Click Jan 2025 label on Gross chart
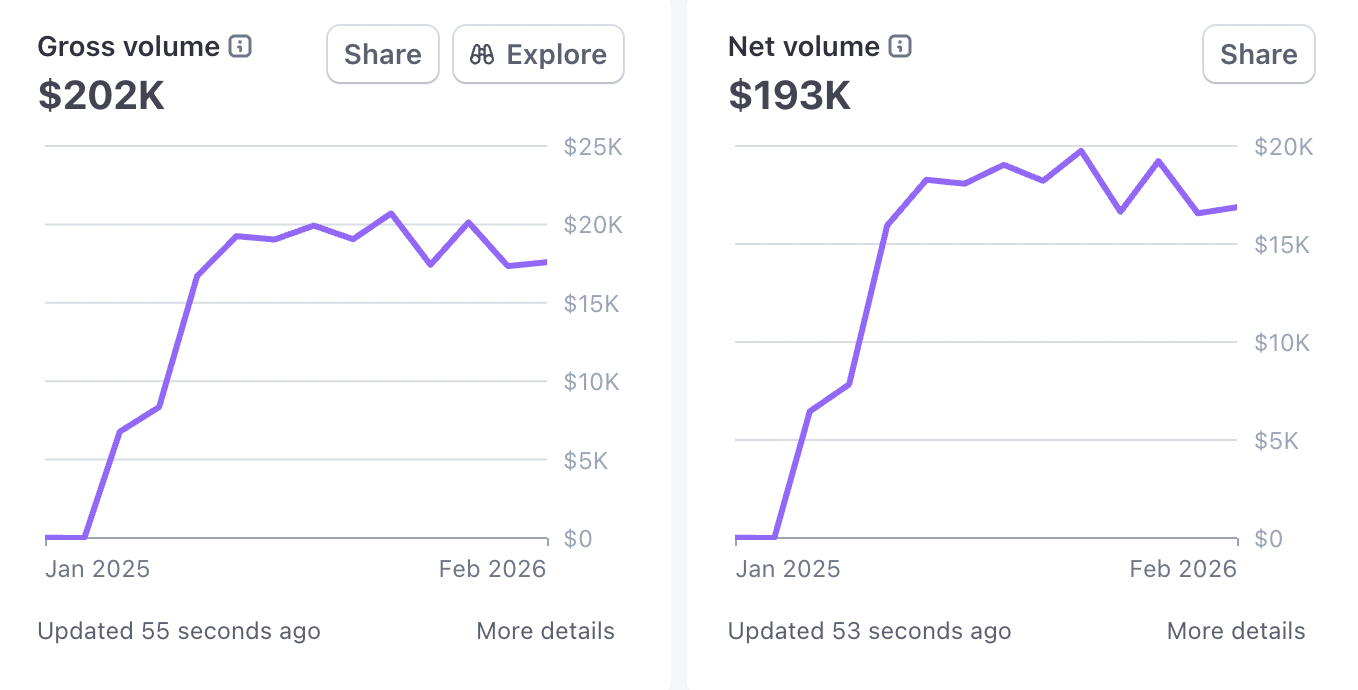 [98, 569]
